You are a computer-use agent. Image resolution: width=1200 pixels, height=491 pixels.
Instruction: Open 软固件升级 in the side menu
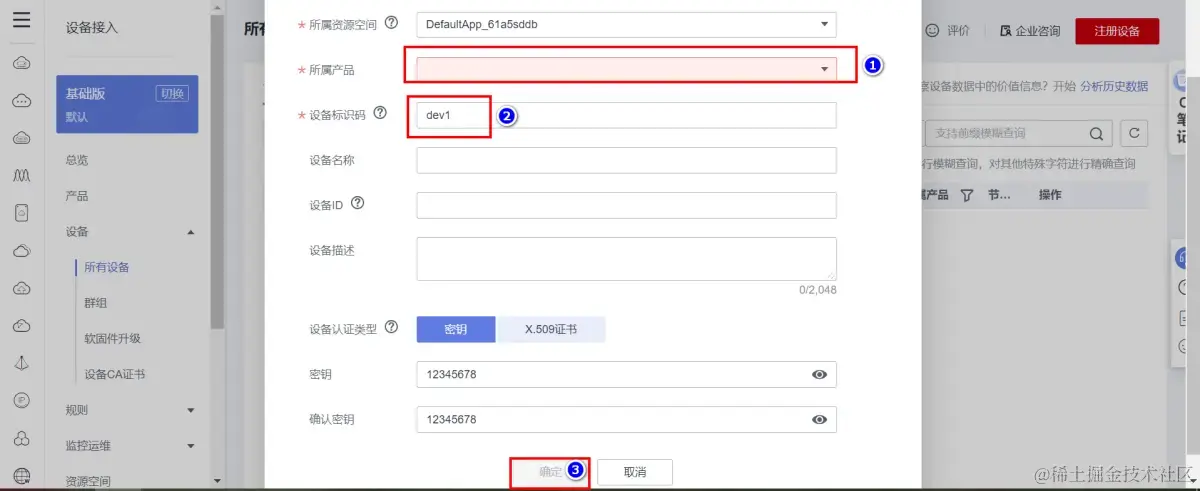pos(112,338)
